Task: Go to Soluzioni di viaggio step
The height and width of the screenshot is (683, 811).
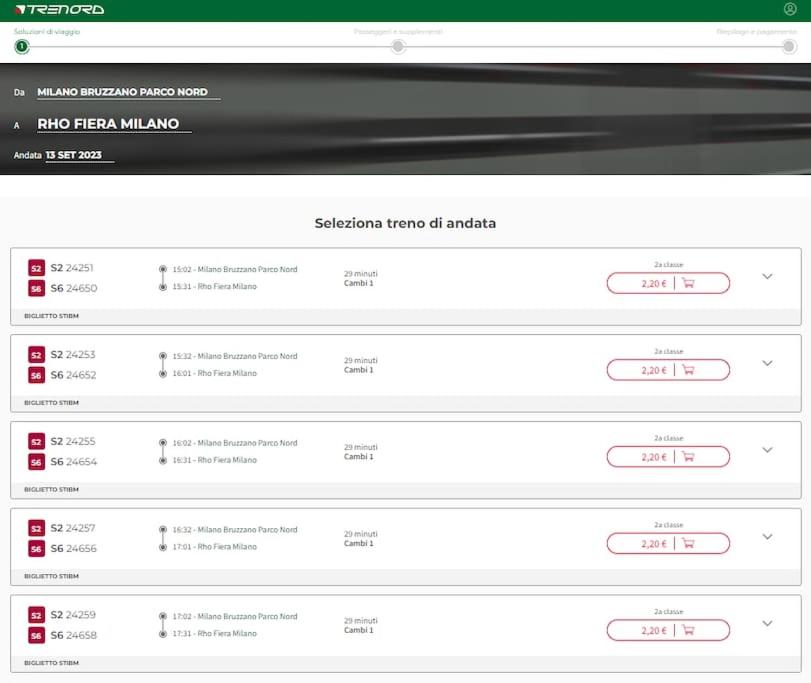Action: pos(21,46)
